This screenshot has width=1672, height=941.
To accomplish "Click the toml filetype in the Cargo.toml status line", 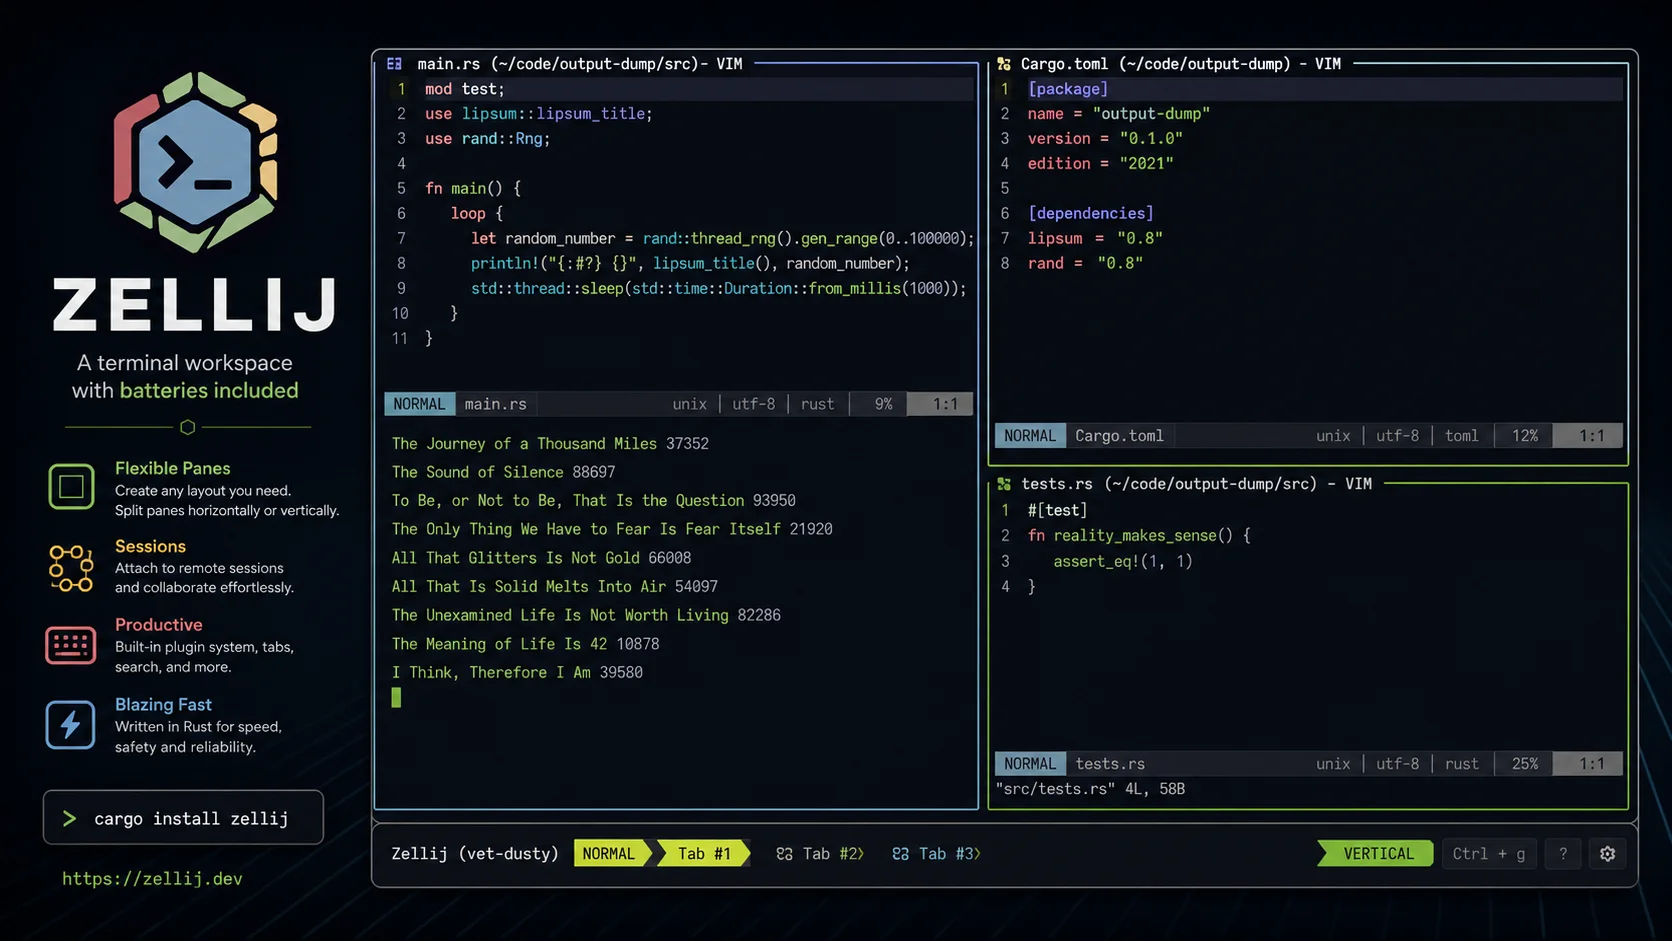I will pyautogui.click(x=1461, y=436).
